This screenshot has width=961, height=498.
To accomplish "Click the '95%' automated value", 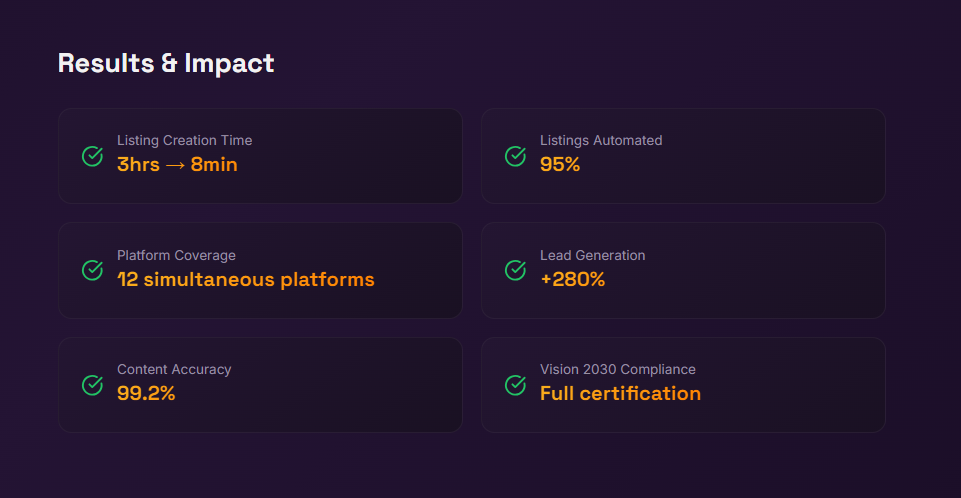I will (x=560, y=165).
